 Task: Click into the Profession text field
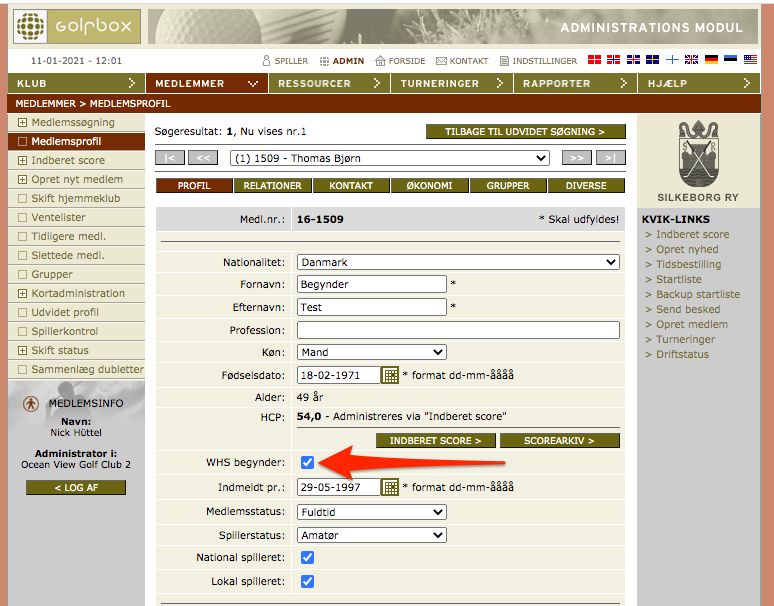pos(458,330)
